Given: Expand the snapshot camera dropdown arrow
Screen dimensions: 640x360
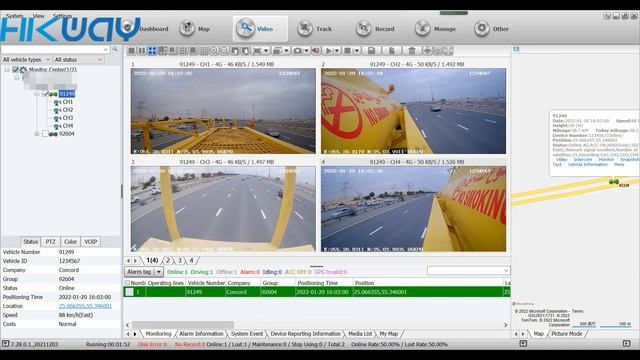Looking at the screenshot, I should [x=306, y=51].
